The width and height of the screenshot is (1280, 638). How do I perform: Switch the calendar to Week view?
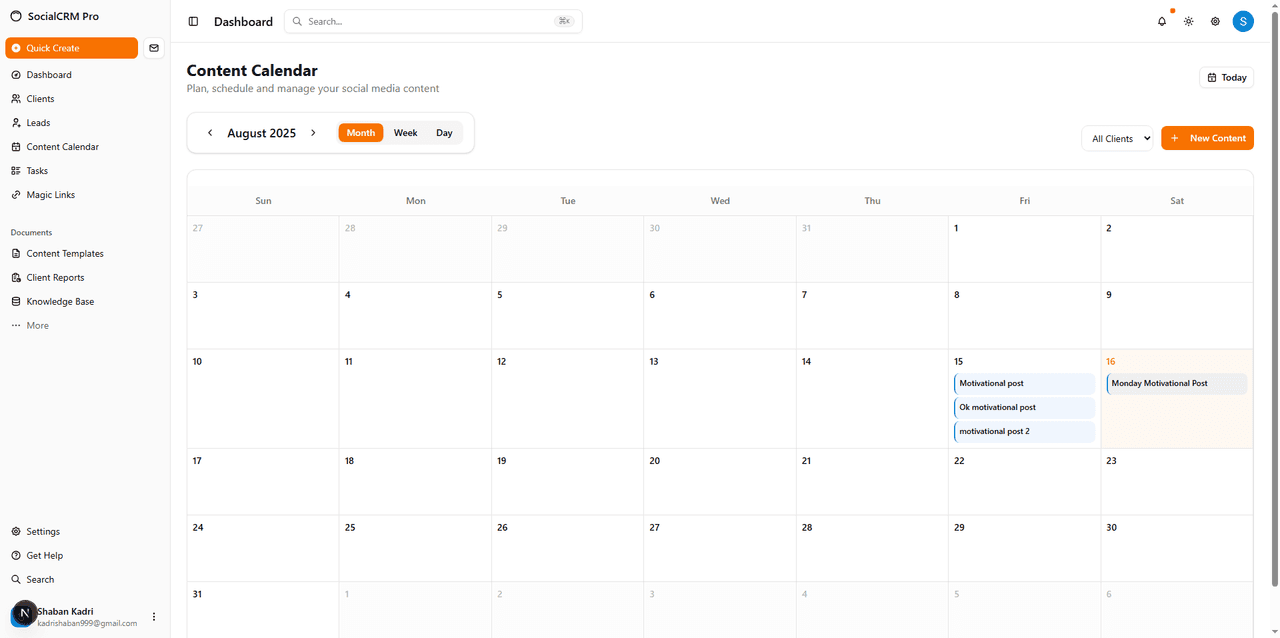click(405, 132)
